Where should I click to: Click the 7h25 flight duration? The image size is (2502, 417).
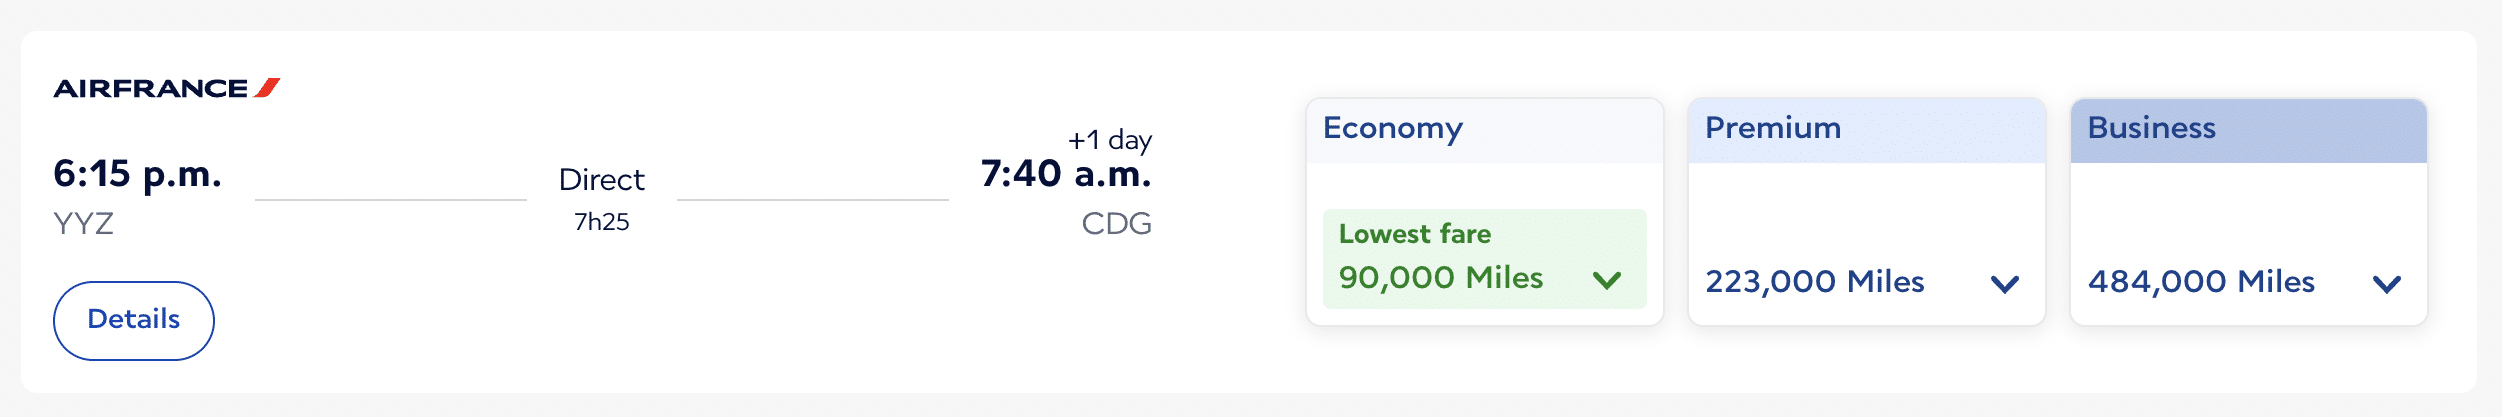coord(601,222)
